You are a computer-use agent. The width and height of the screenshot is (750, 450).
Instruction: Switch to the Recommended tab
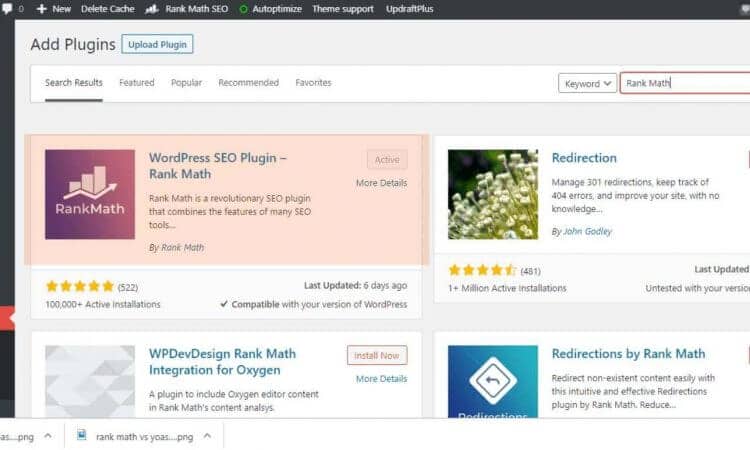(x=249, y=83)
